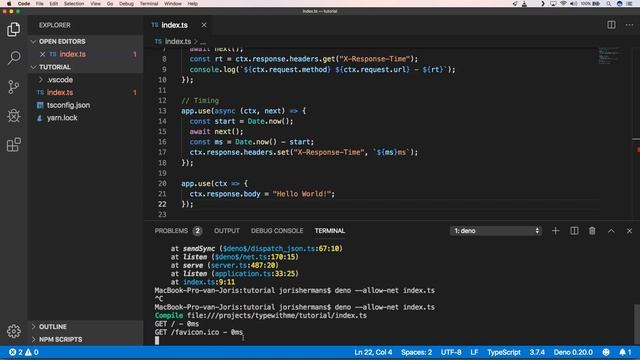Maximize the panel with up chevron
This screenshot has height=360, width=640.
coord(611,231)
